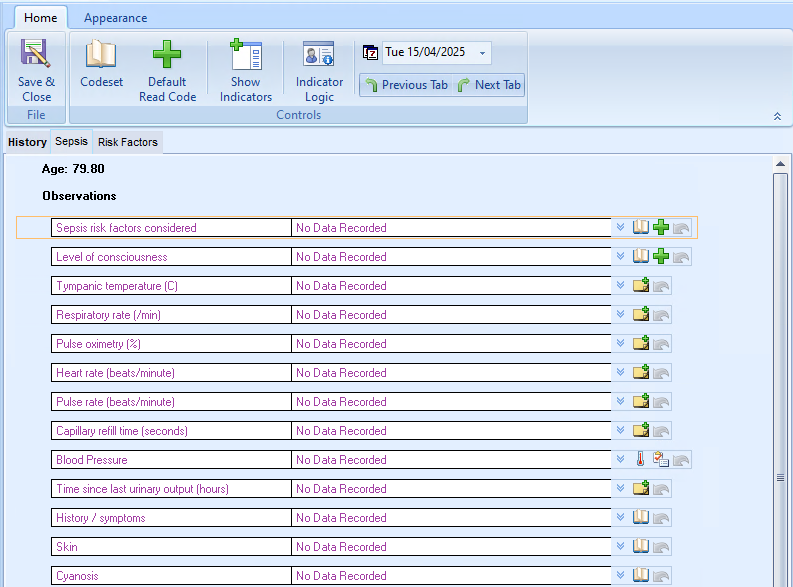Expand Cyanosis row chevron
Image resolution: width=793 pixels, height=587 pixels.
click(621, 575)
